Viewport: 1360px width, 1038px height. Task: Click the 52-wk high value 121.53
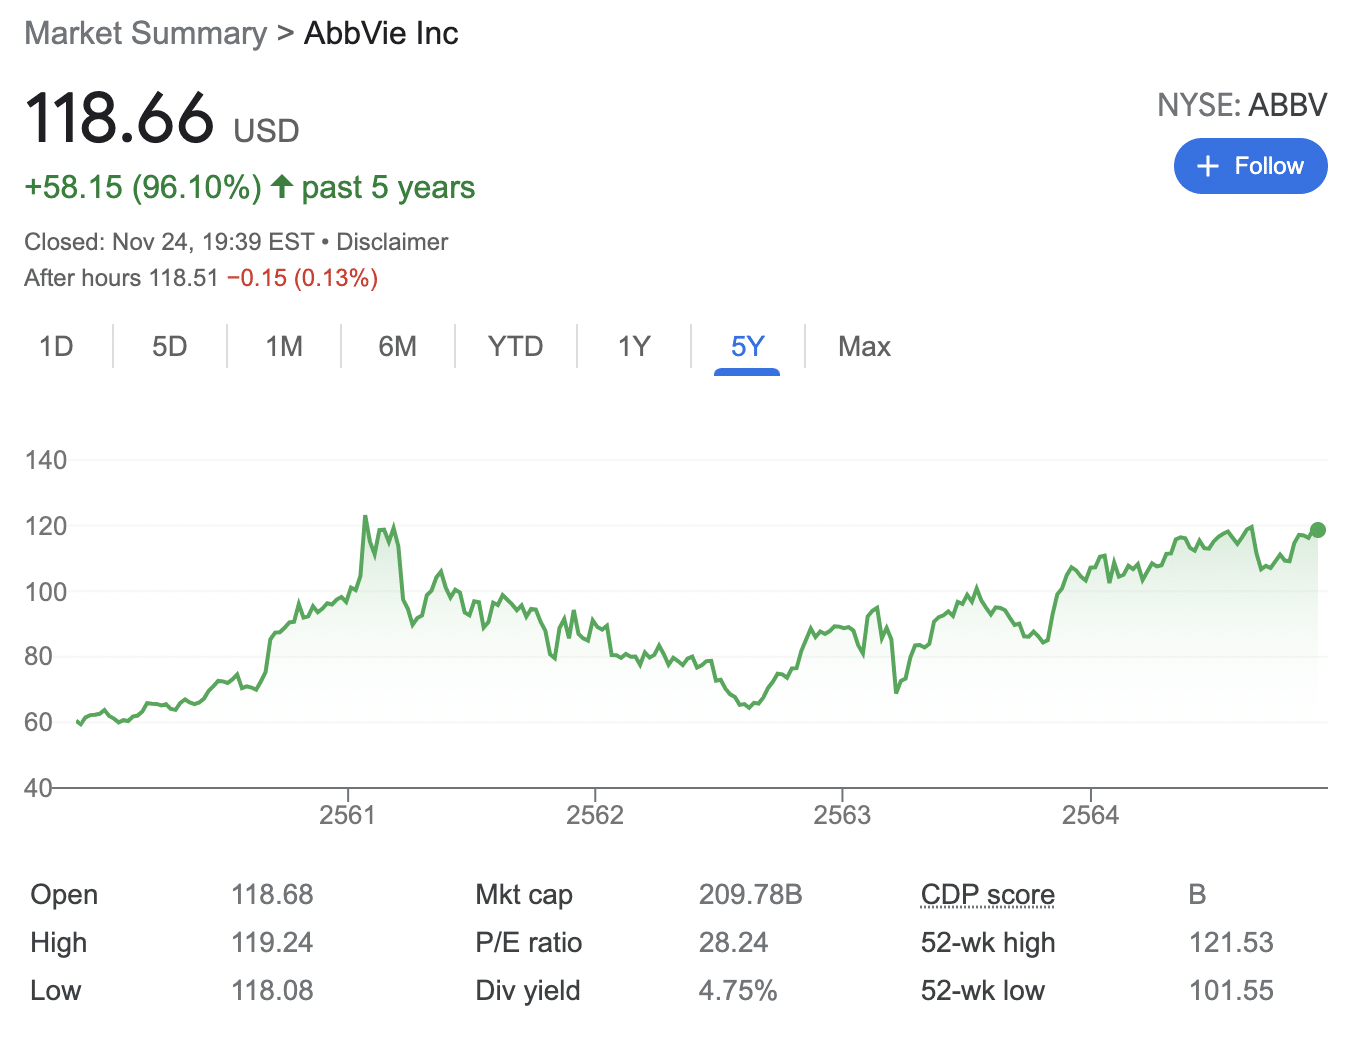tap(1231, 942)
